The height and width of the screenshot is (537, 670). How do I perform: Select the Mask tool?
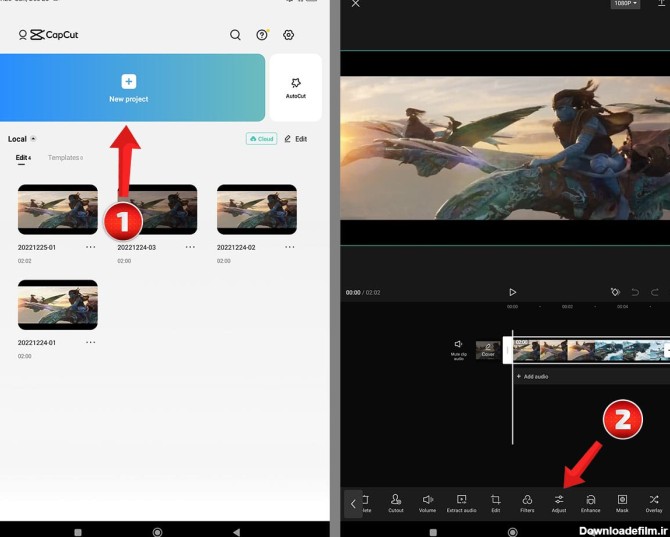[622, 502]
